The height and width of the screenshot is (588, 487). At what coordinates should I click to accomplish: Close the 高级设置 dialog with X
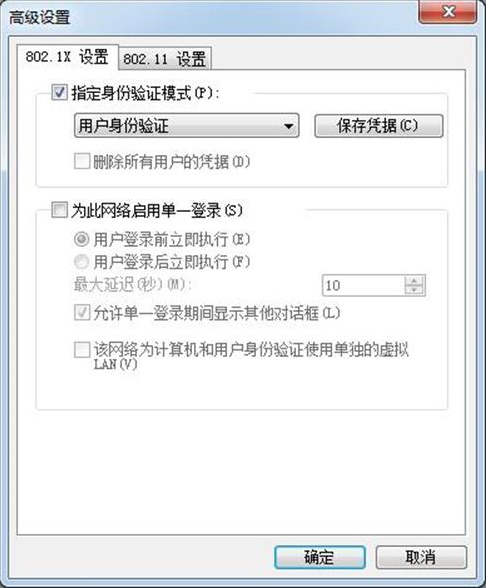pyautogui.click(x=448, y=12)
